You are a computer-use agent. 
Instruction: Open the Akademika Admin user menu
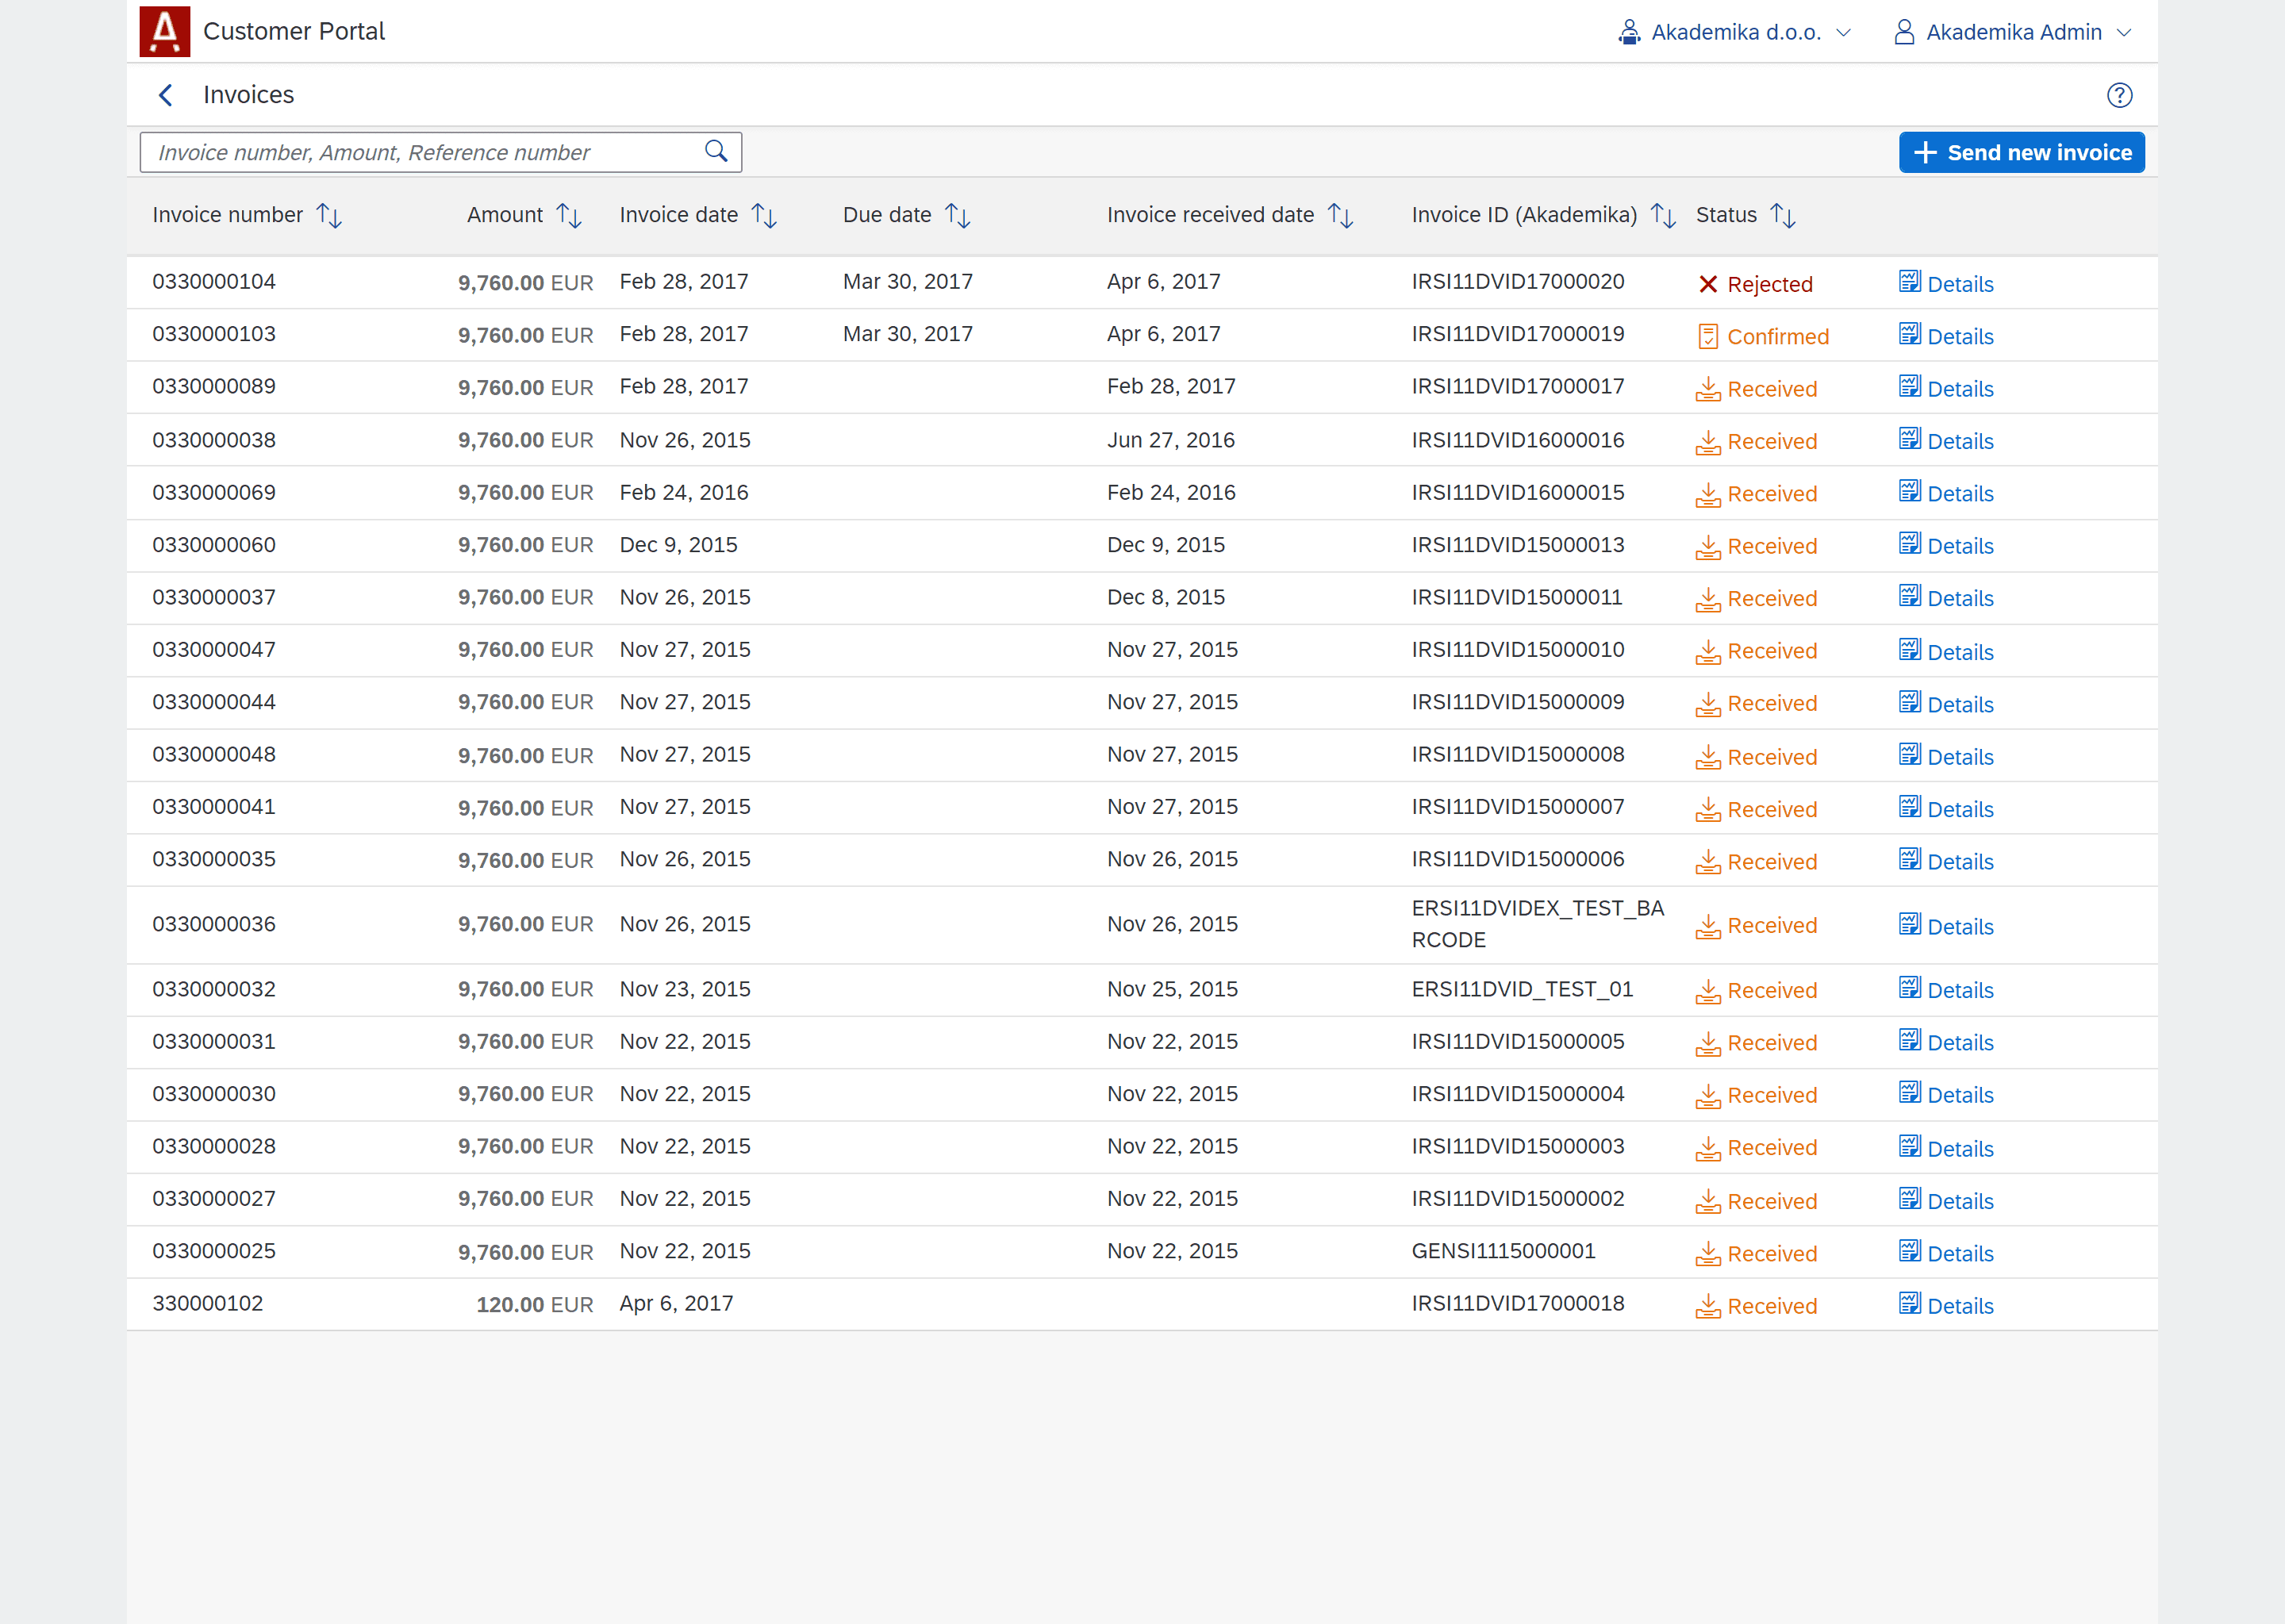pos(2013,32)
